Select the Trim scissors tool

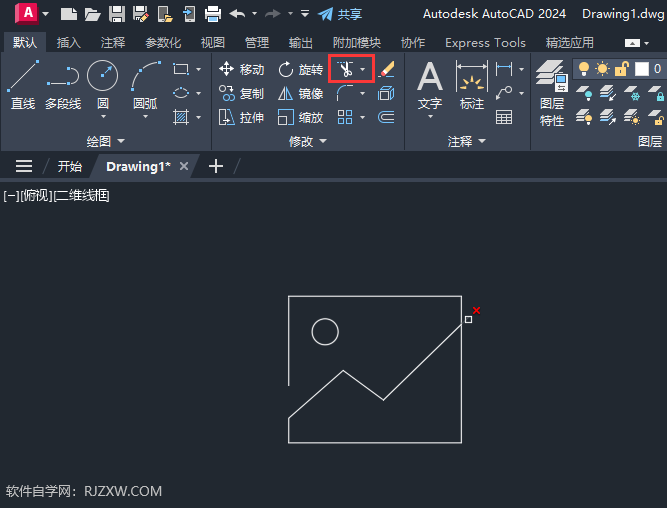tap(345, 69)
